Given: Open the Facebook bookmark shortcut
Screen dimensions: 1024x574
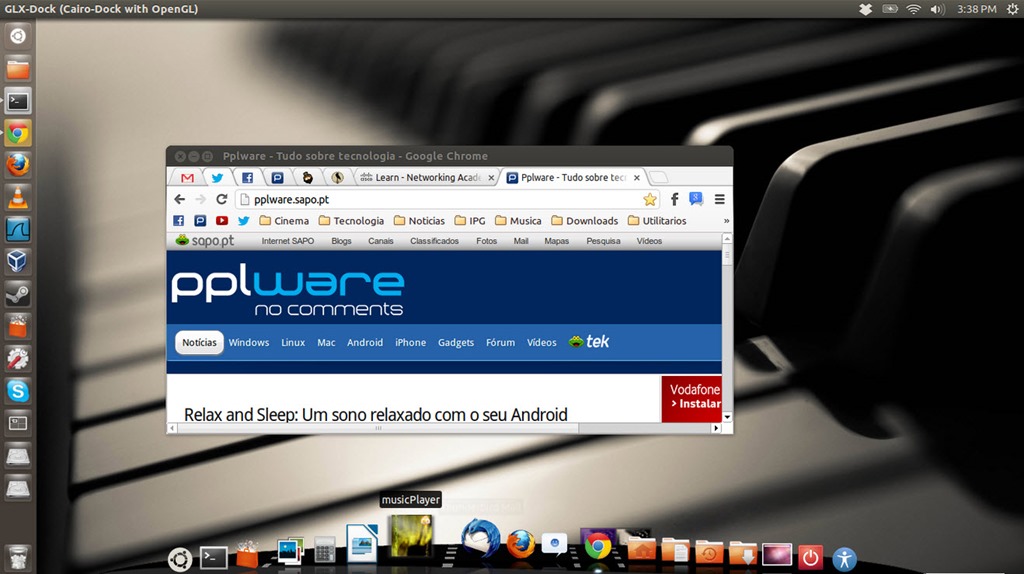Looking at the screenshot, I should click(x=178, y=221).
